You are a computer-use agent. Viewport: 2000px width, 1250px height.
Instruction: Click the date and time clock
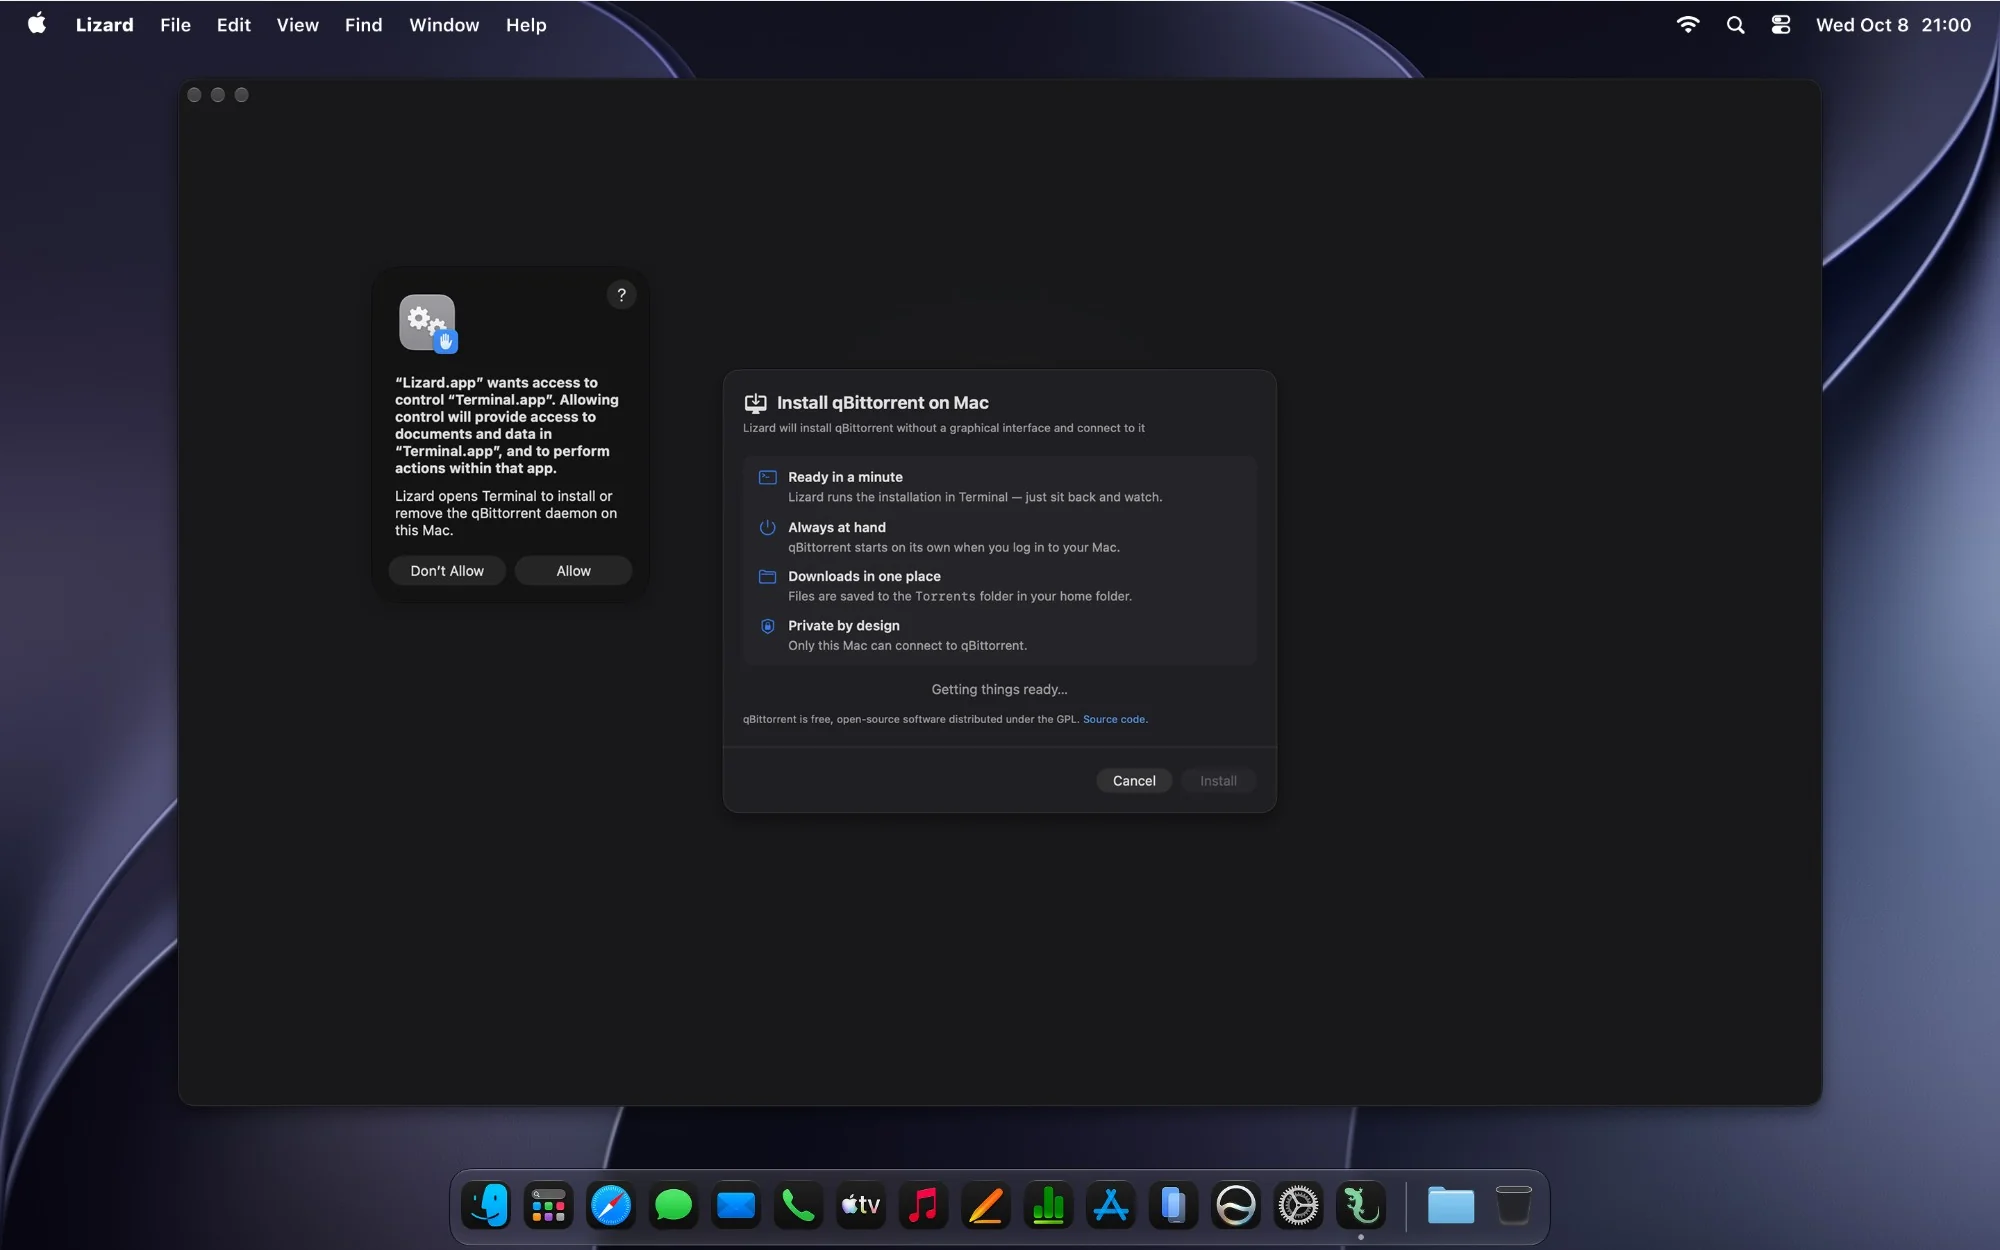click(1893, 25)
